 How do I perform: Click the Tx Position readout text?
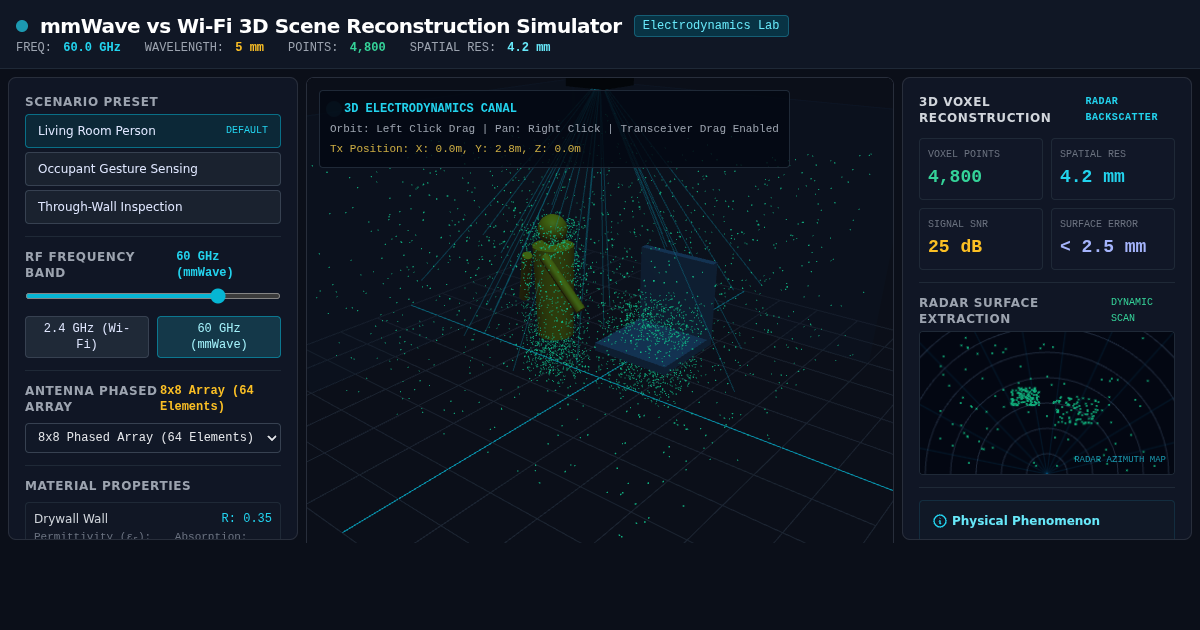pos(455,149)
